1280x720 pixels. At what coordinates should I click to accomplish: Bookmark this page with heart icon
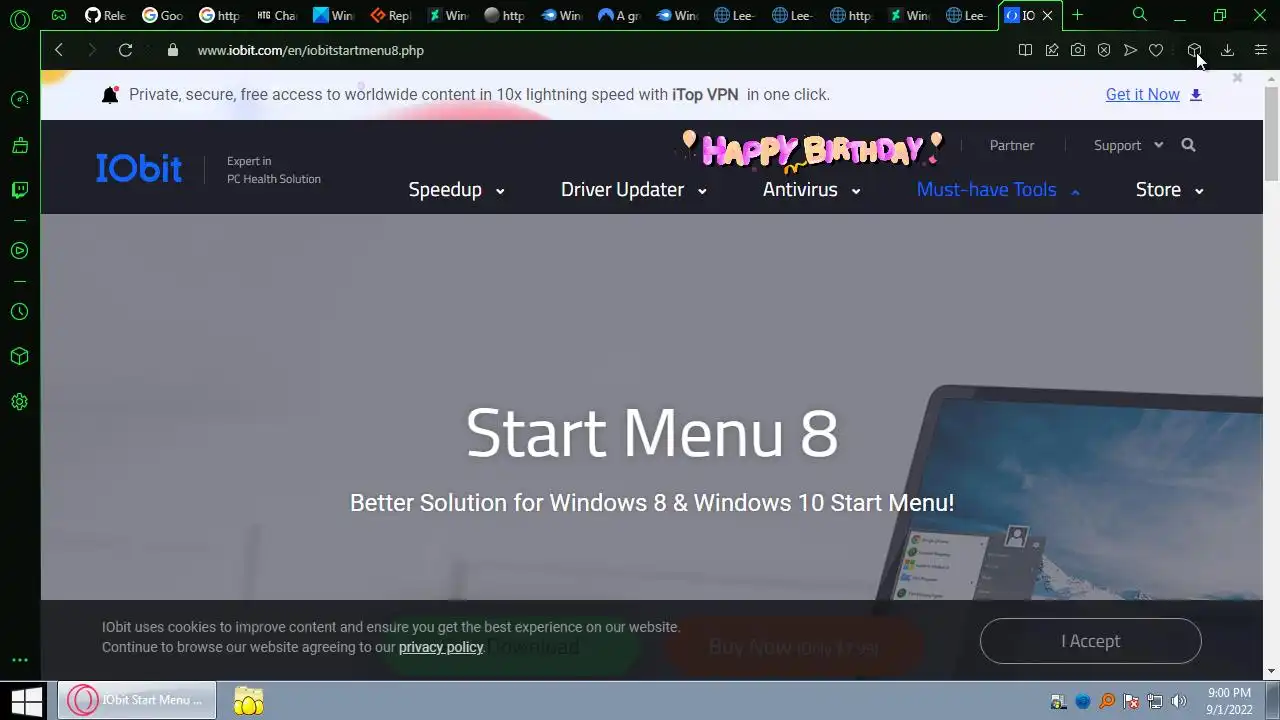pos(1156,50)
